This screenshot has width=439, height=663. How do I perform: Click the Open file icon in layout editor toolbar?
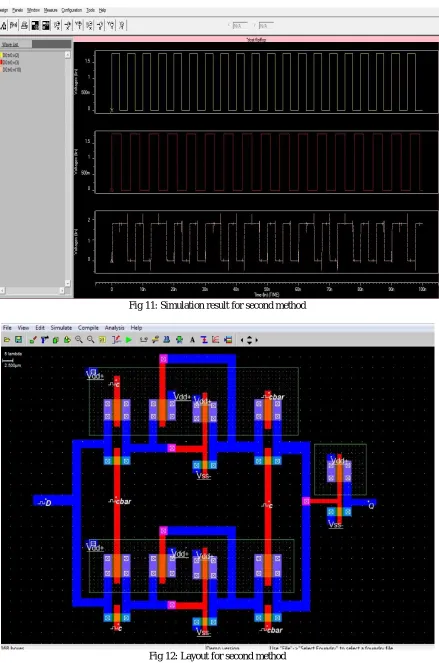(x=7, y=340)
